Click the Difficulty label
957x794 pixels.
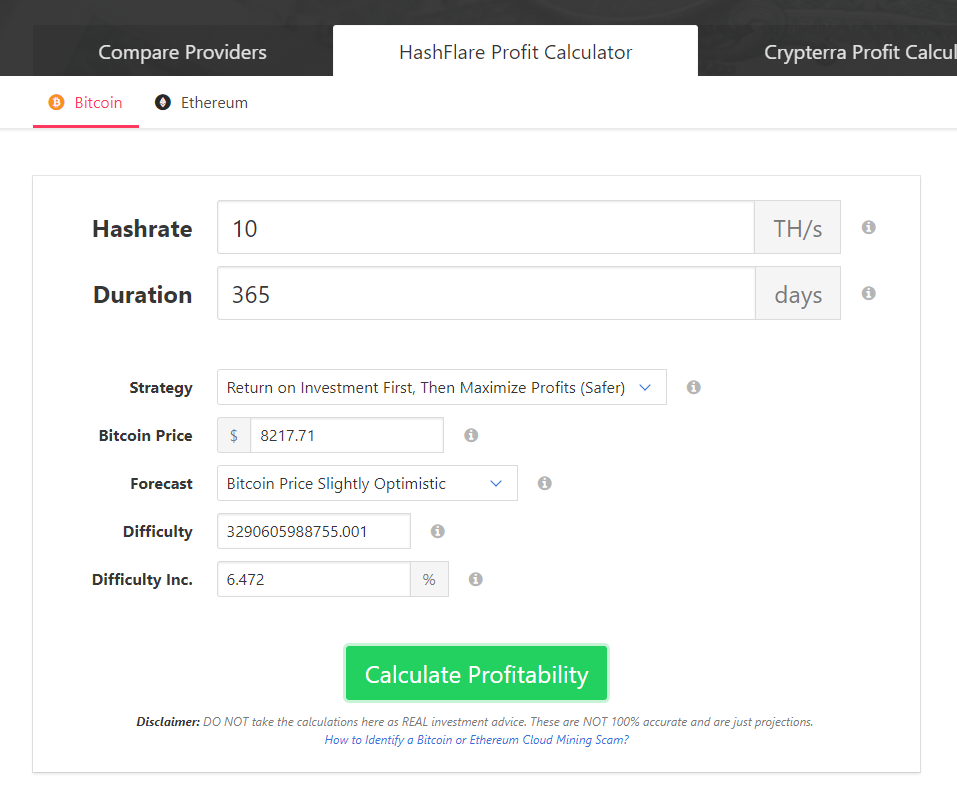pyautogui.click(x=157, y=532)
